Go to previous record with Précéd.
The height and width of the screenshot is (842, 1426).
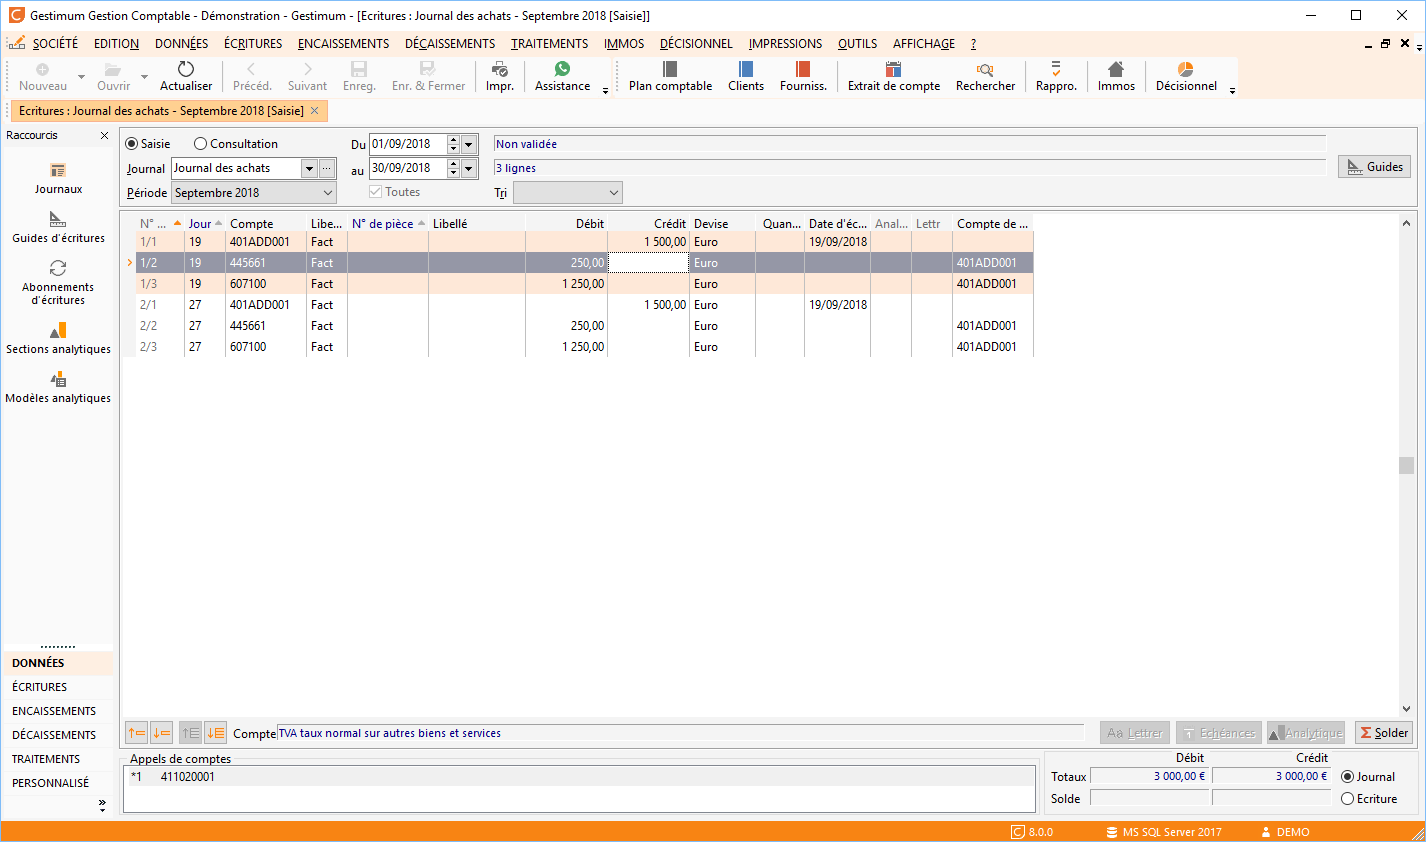[x=252, y=69]
